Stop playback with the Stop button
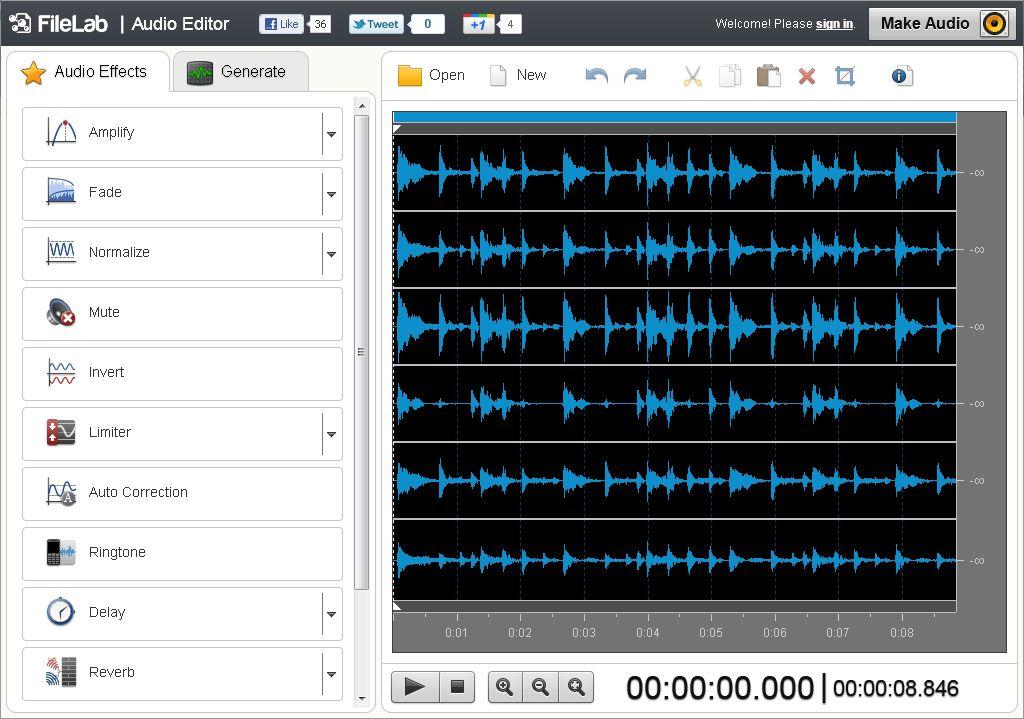Screen dimensions: 1024x719 coord(457,686)
